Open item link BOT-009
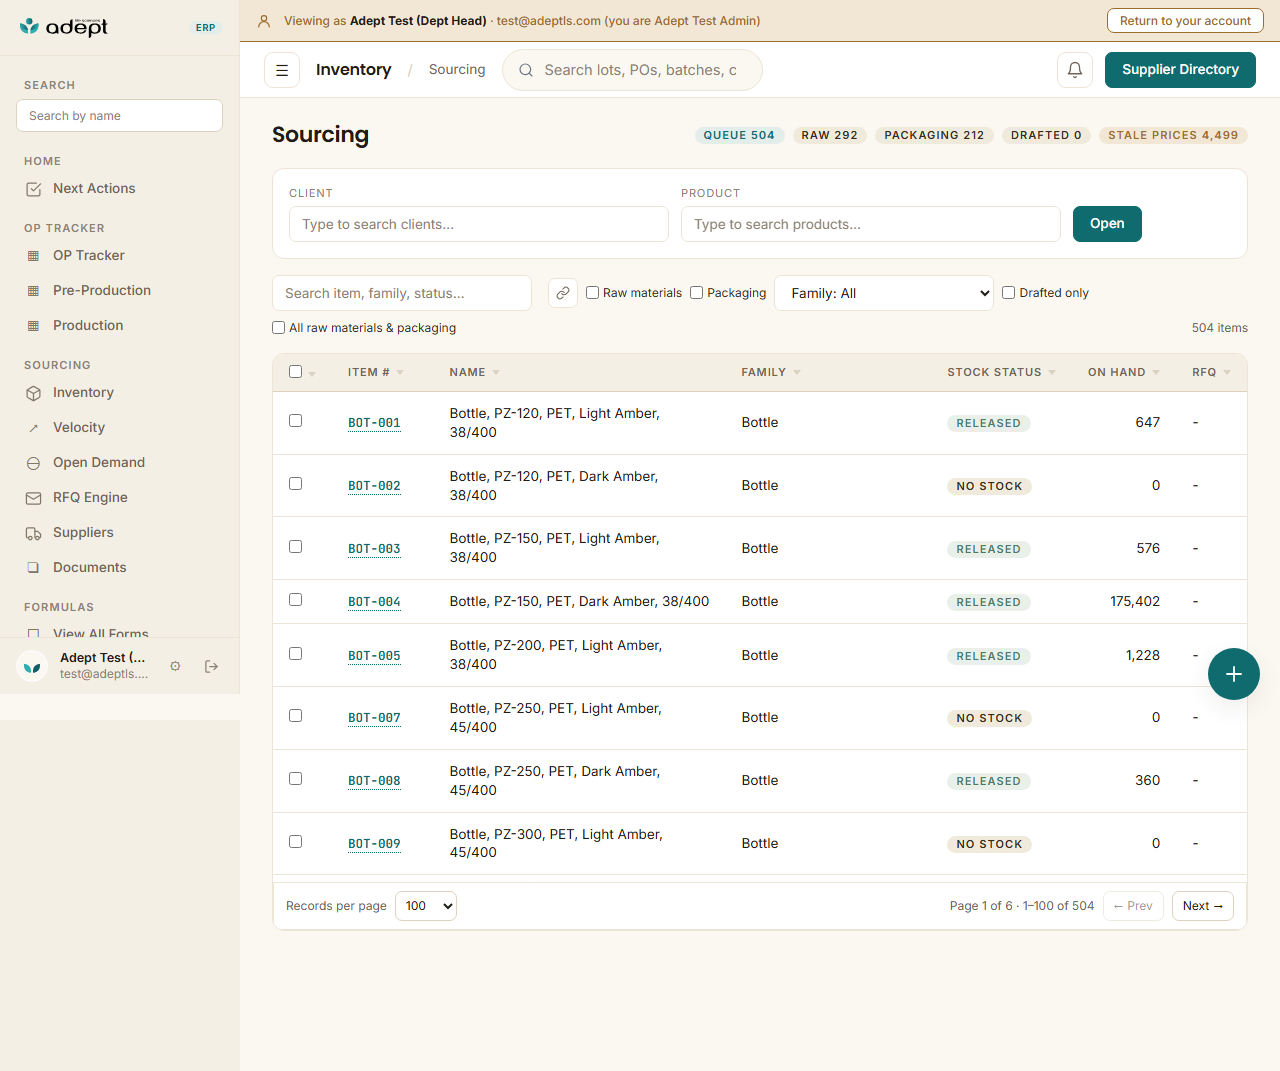Screen dimensions: 1280x1071 [x=374, y=844]
